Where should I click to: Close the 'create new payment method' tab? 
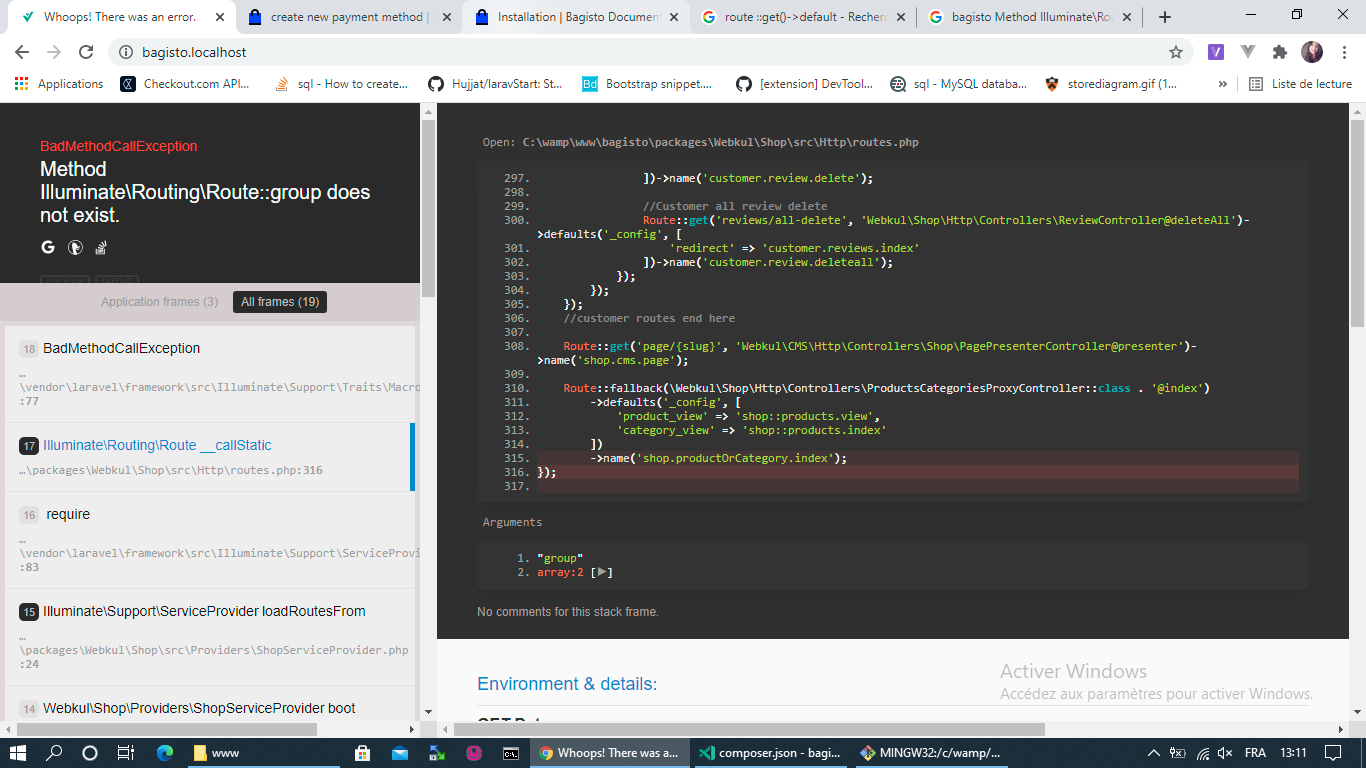tap(446, 17)
